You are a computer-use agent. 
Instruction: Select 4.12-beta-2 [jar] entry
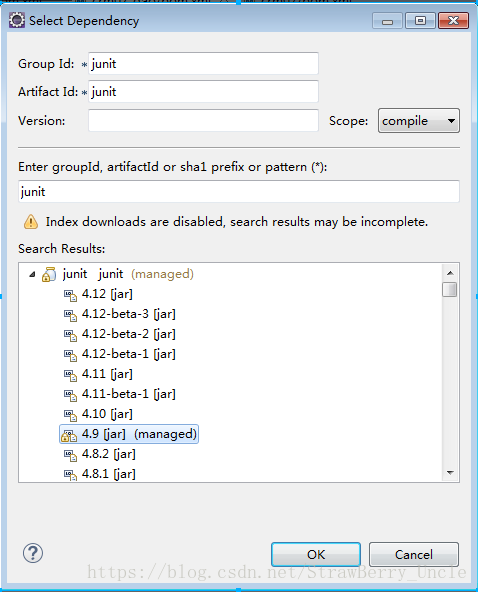pyautogui.click(x=129, y=334)
